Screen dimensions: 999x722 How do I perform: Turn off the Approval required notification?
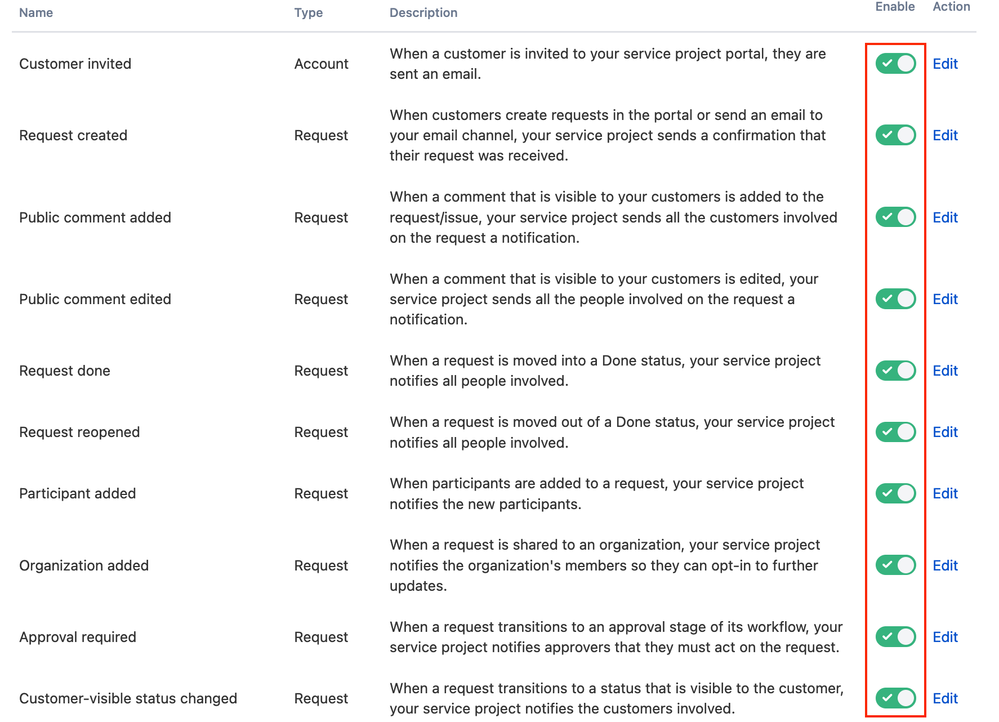coord(895,637)
